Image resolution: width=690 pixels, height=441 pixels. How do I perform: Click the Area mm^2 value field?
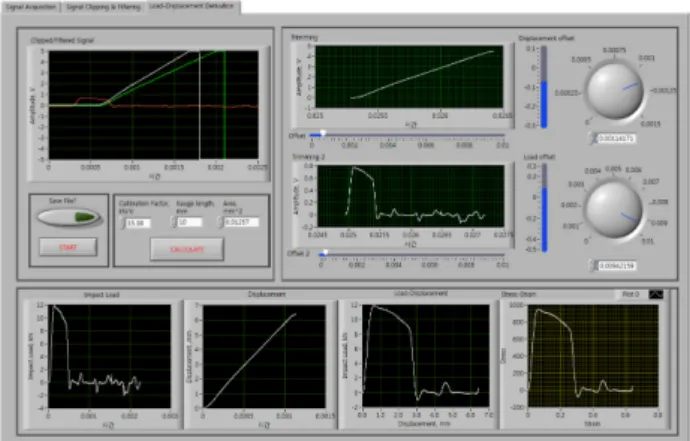click(242, 222)
